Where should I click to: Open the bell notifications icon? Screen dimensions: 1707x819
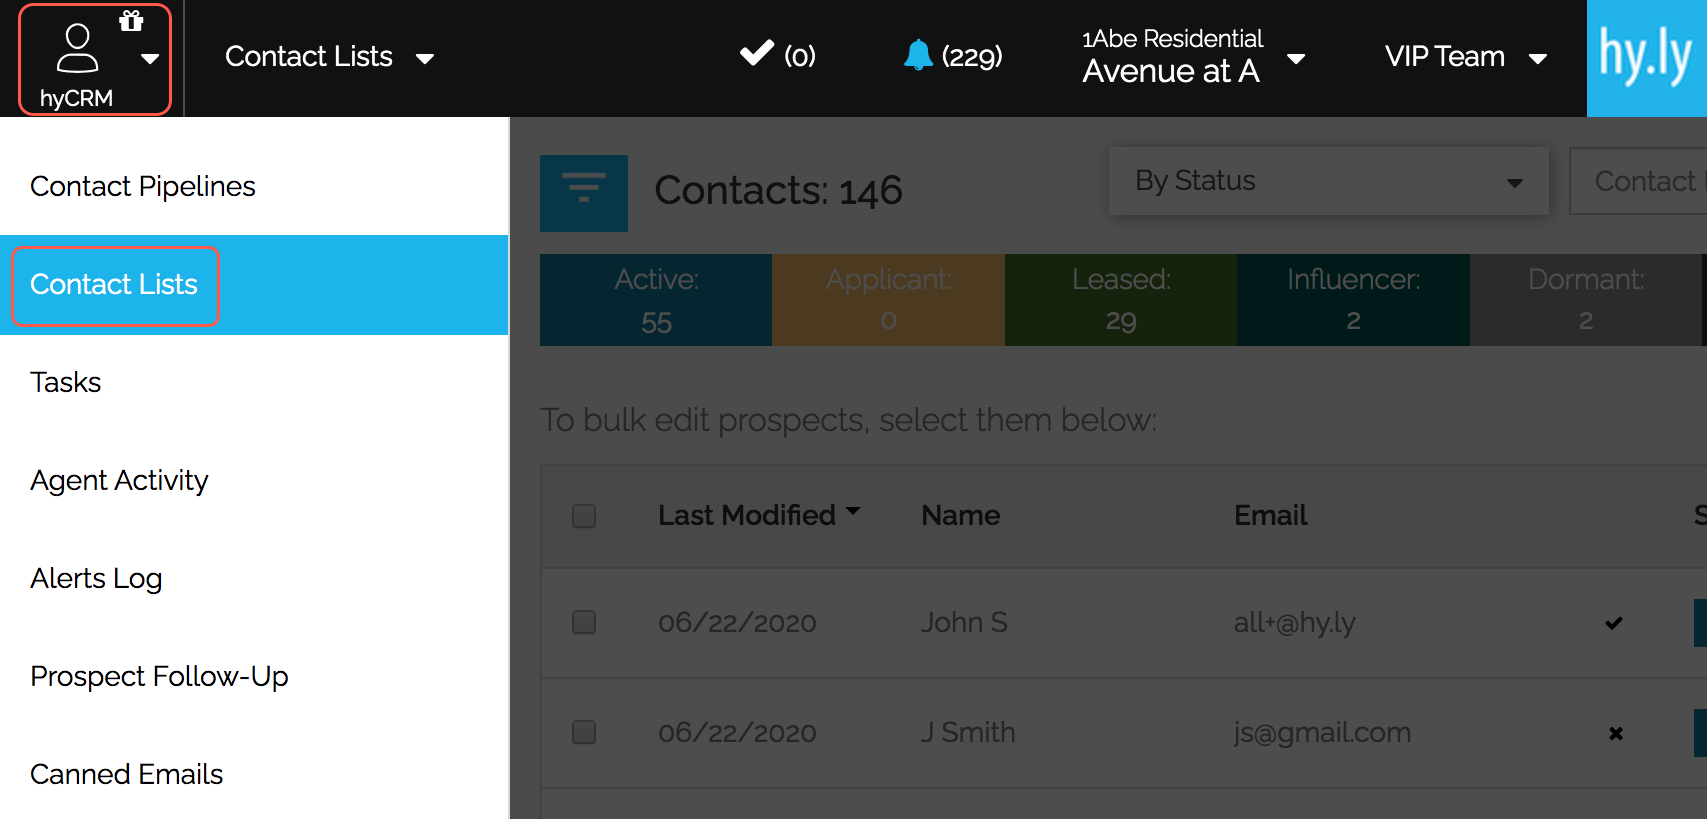917,55
